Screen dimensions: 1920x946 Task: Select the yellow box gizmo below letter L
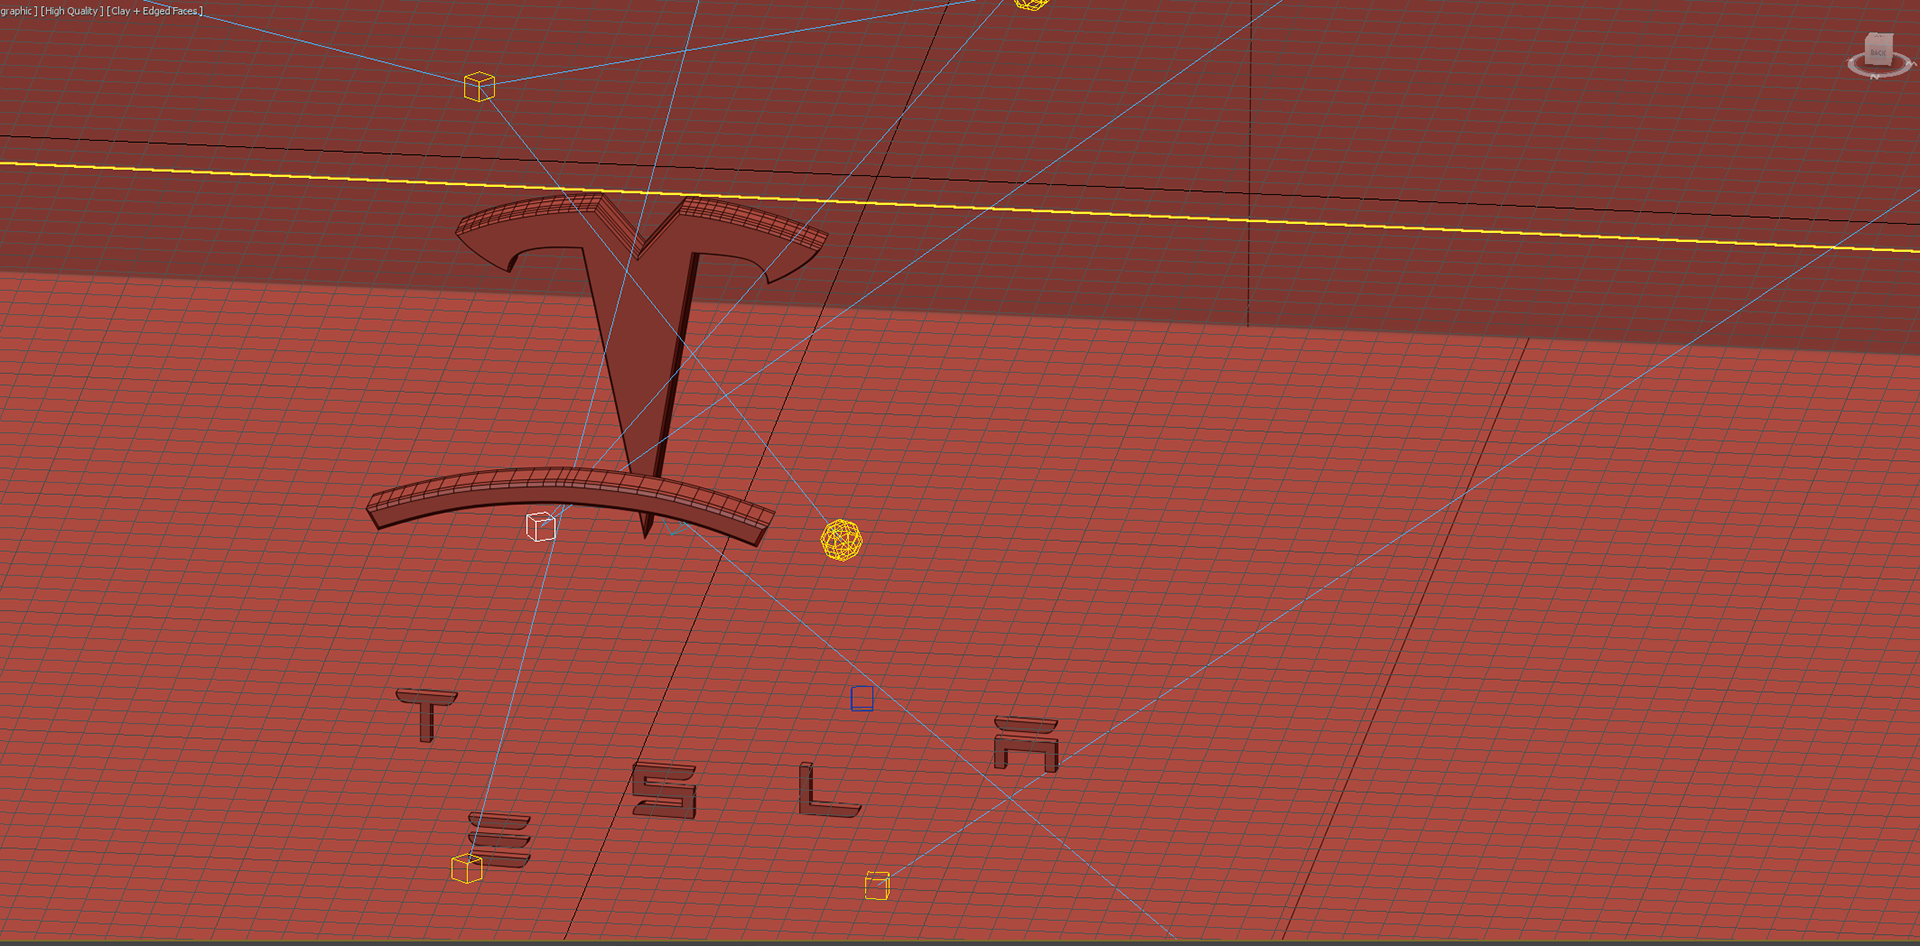coord(877,885)
